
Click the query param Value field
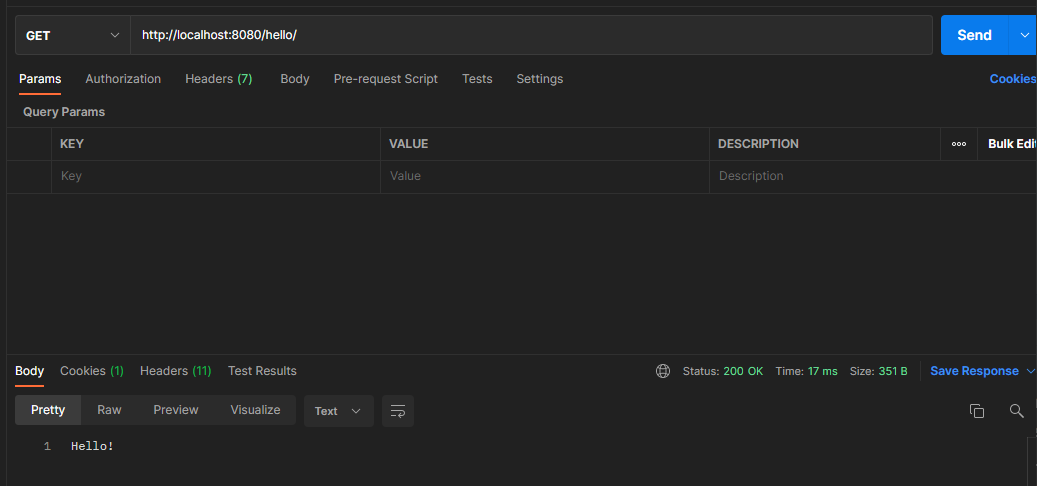coord(545,177)
